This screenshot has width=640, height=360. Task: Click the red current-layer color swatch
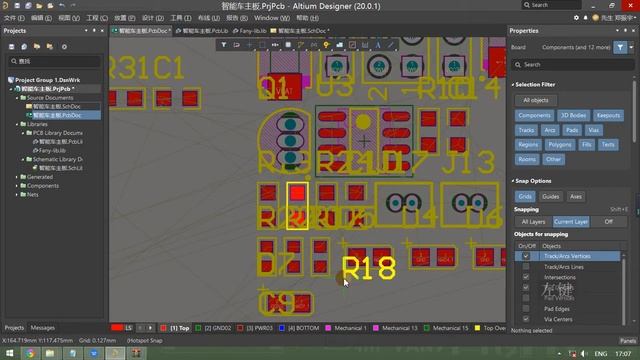pos(117,328)
